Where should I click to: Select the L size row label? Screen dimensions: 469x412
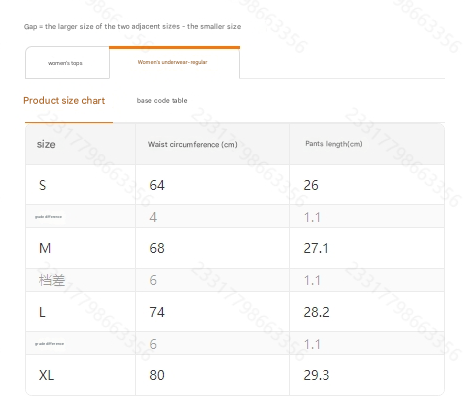[x=42, y=312]
